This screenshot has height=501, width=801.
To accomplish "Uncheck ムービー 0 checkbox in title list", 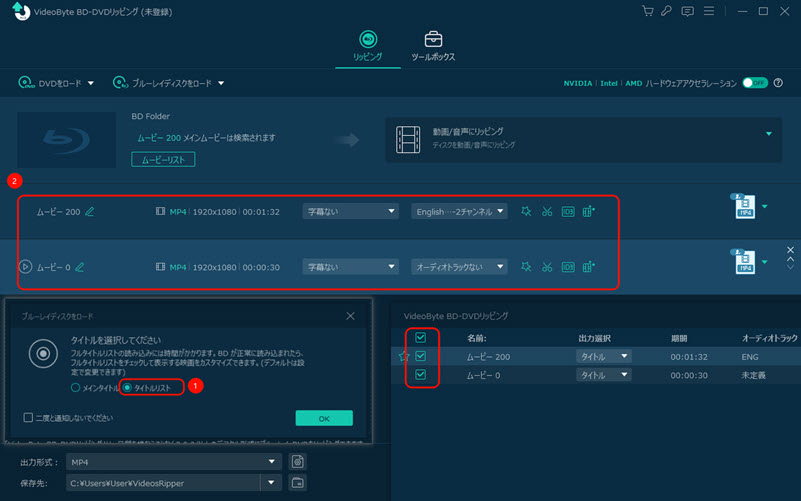I will point(420,375).
